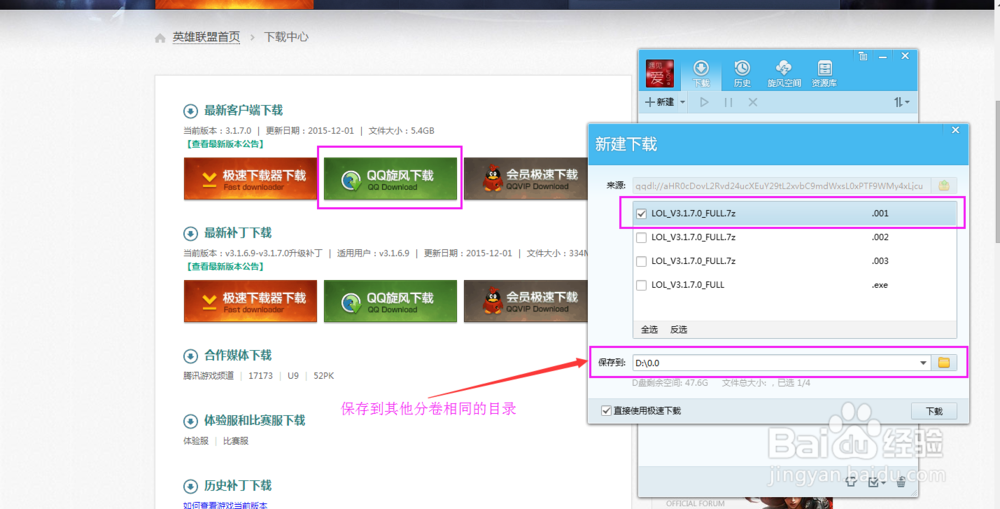The width and height of the screenshot is (1000, 509).
Task: Open the 旋风空间 cloud space tab
Action: (x=784, y=73)
